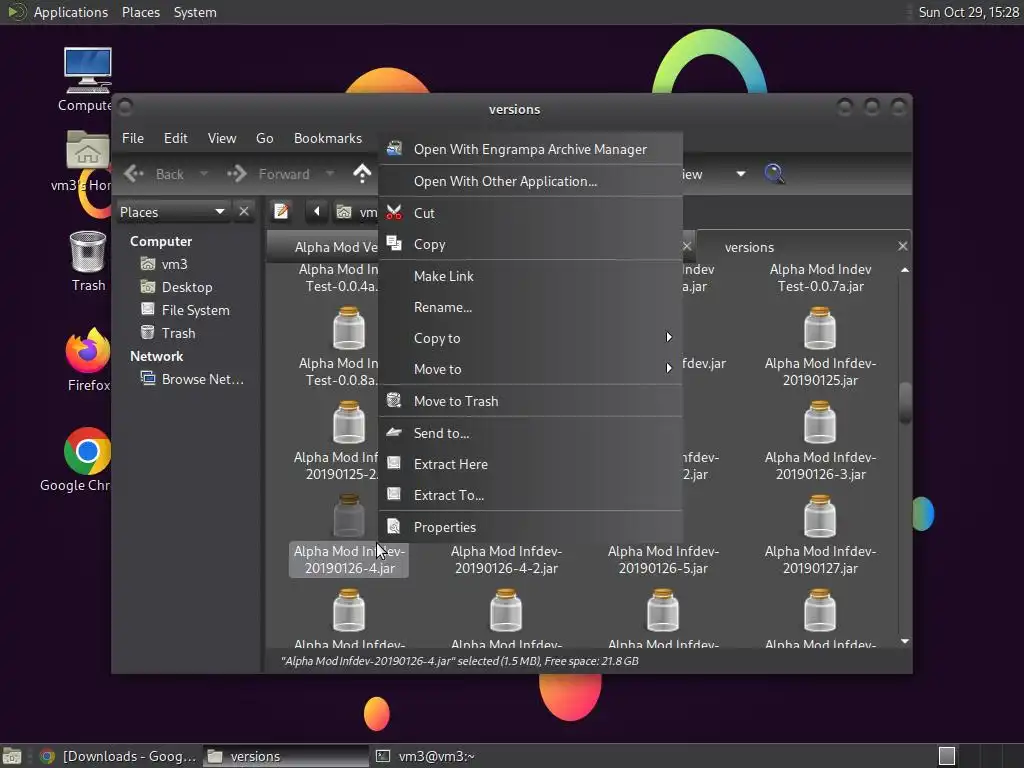Click scrollbar down arrow in file list

click(904, 641)
